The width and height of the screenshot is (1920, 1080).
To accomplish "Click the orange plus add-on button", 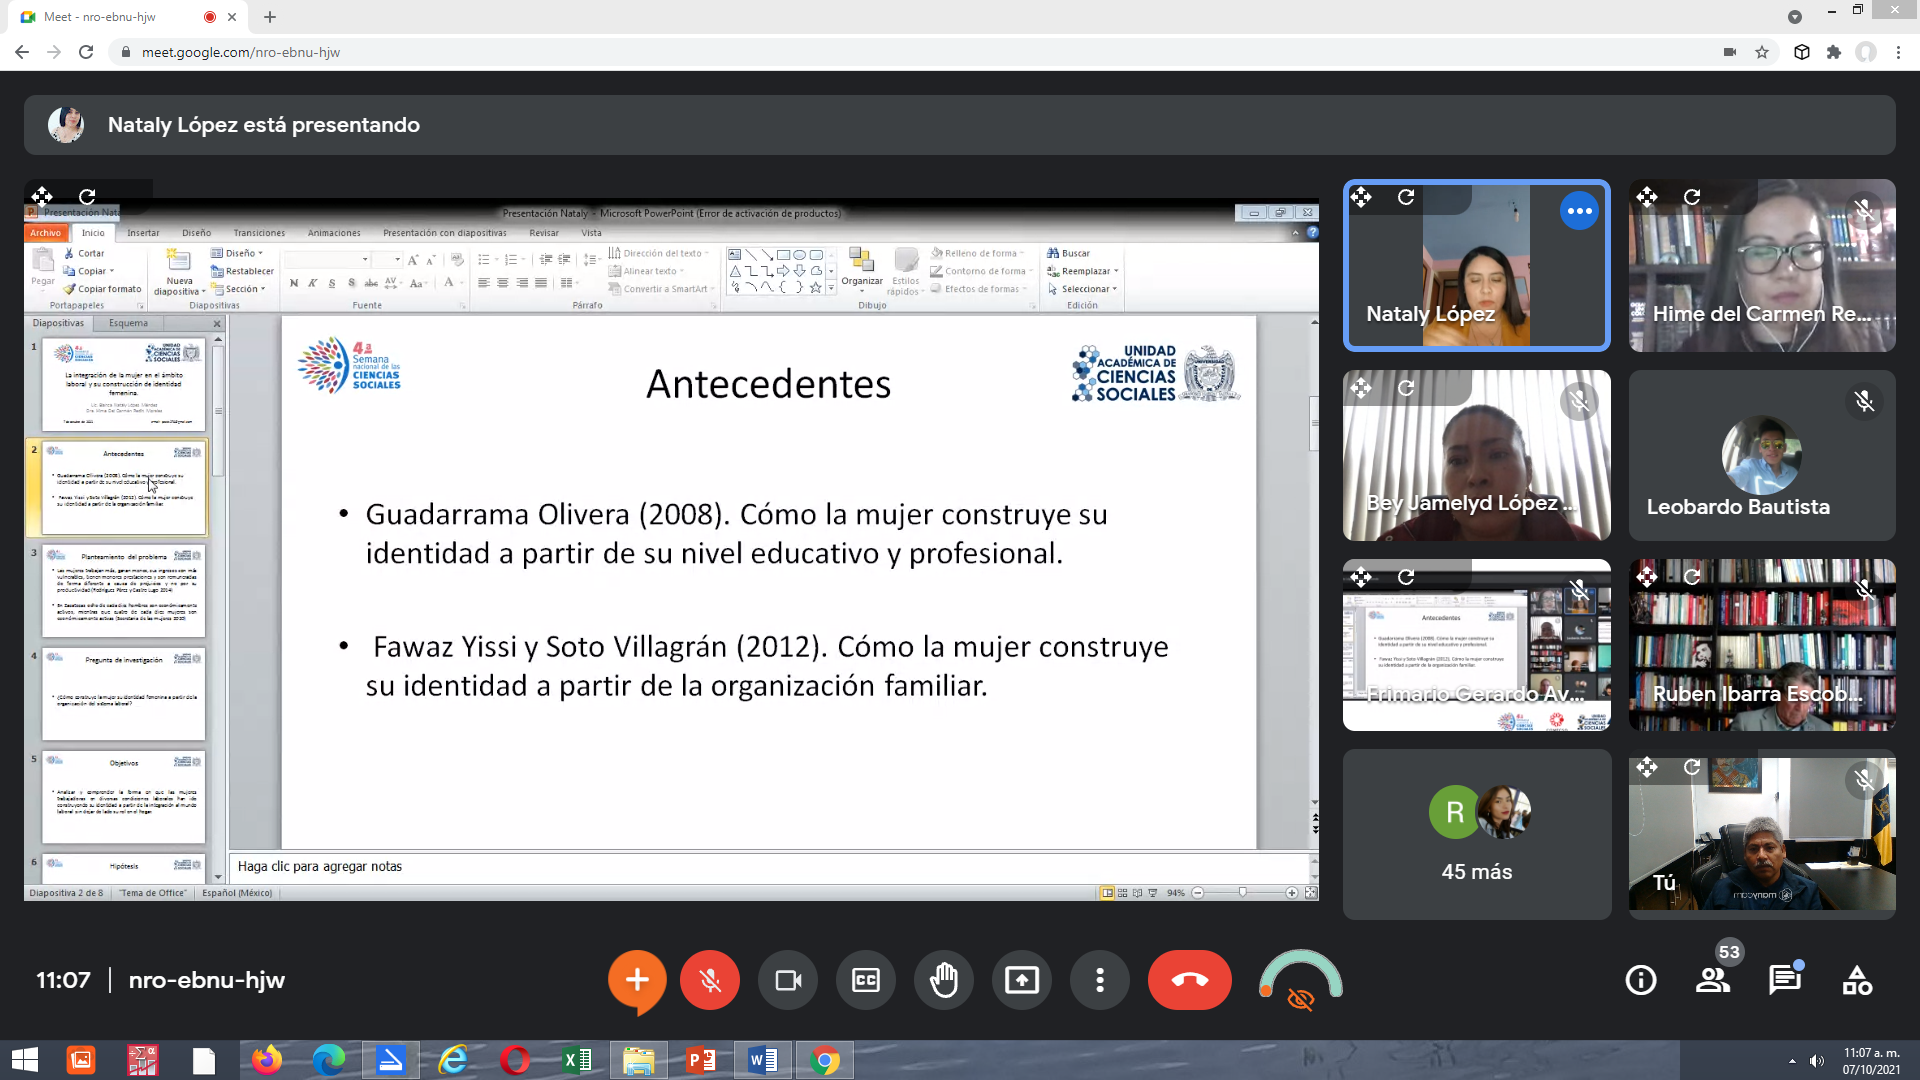I will (637, 980).
